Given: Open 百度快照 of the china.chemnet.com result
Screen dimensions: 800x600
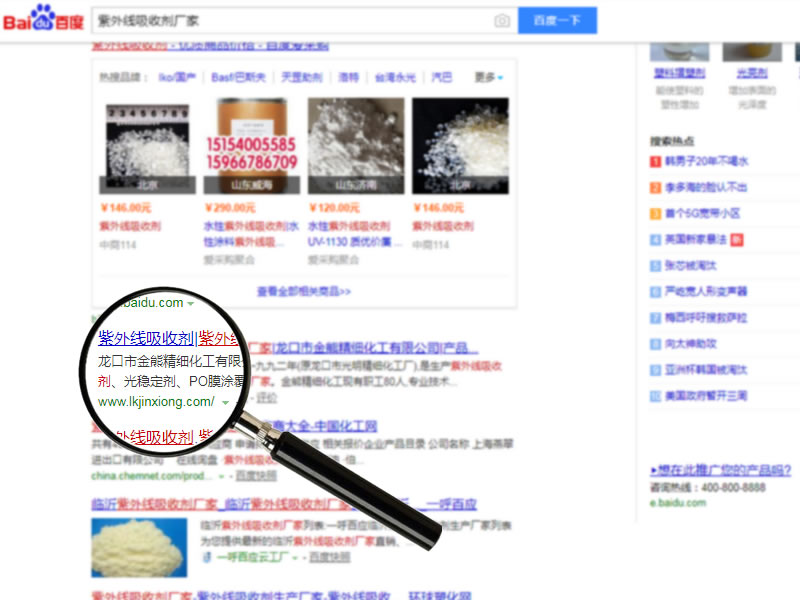Looking at the screenshot, I should (x=256, y=476).
